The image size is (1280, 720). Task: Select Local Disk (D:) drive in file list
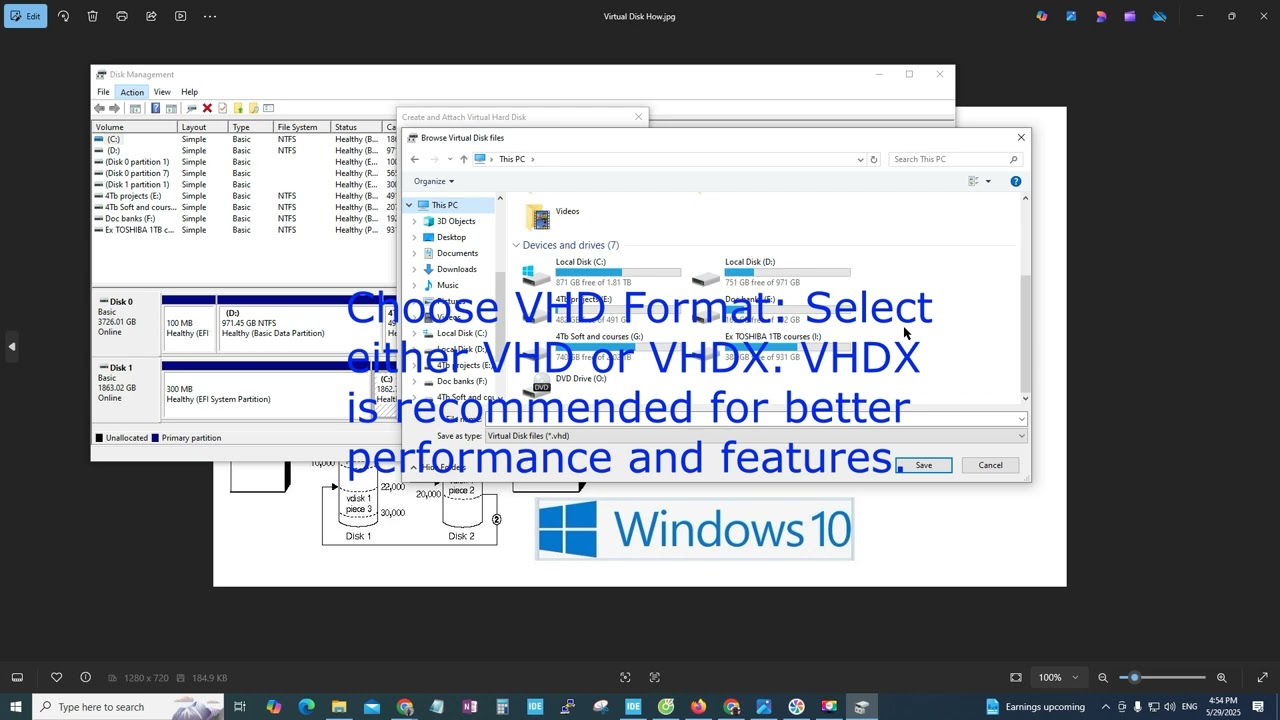pos(772,272)
